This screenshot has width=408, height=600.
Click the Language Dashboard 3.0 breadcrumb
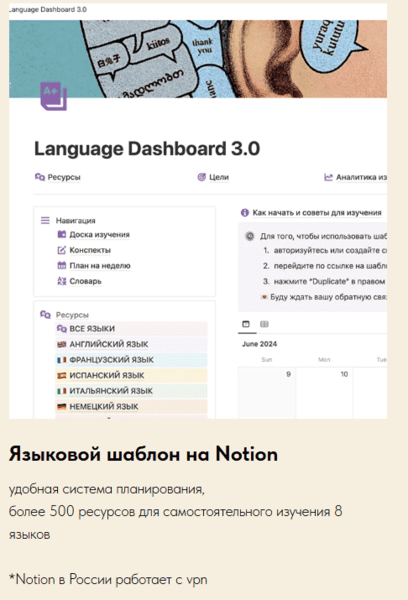coord(48,10)
